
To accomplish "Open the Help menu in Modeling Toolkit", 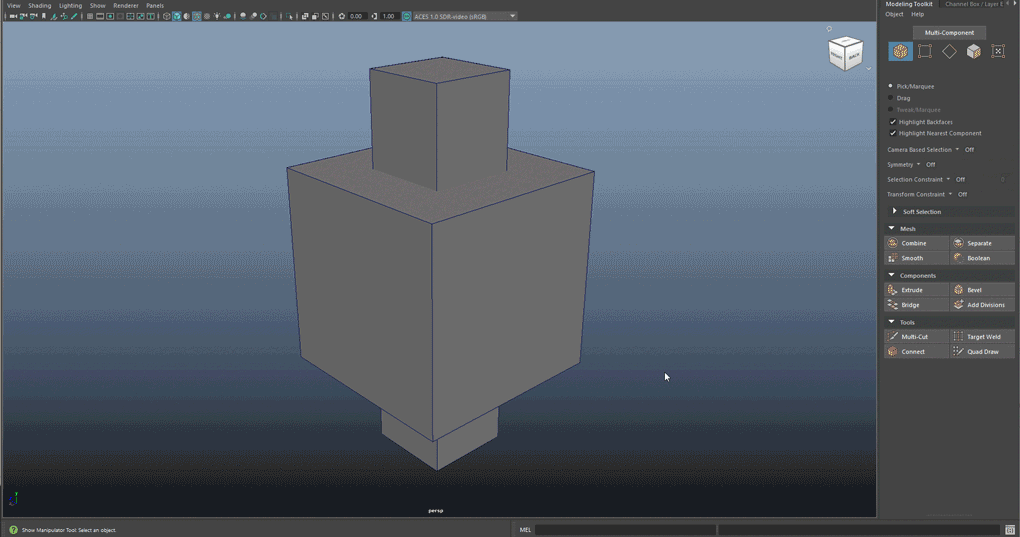I will [917, 14].
